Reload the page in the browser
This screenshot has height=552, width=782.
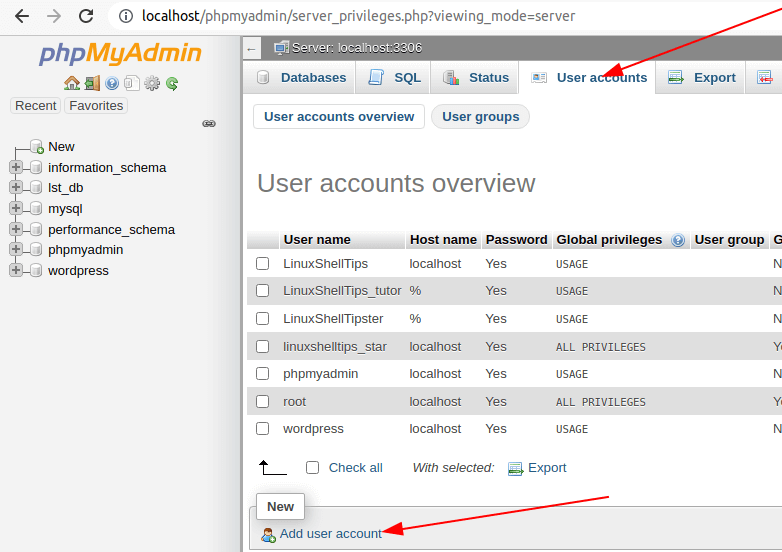pos(86,16)
